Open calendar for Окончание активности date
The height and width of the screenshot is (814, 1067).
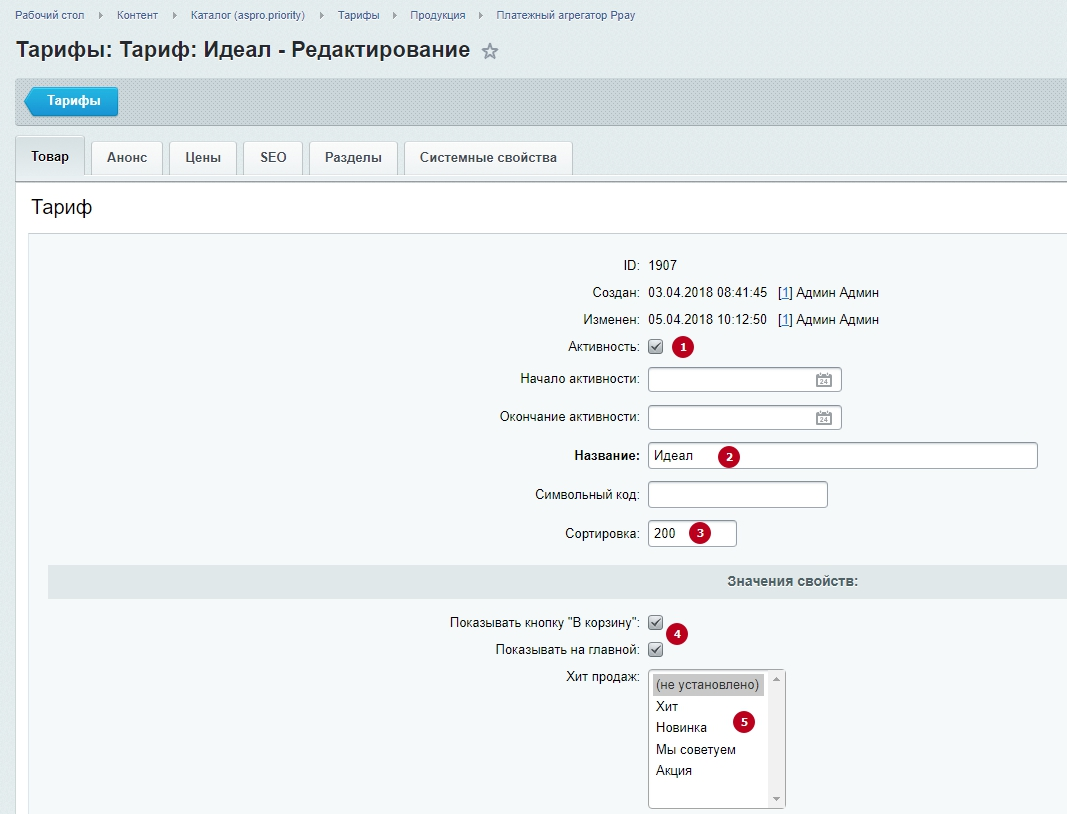point(823,418)
